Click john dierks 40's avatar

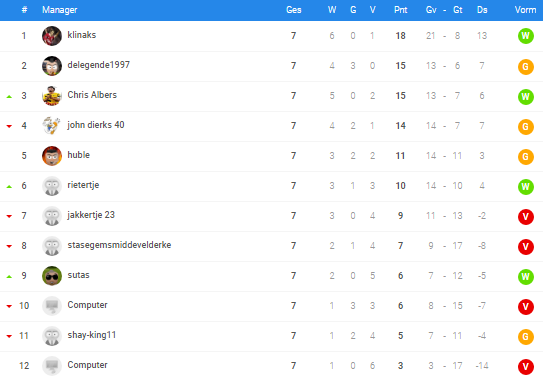[x=52, y=126]
